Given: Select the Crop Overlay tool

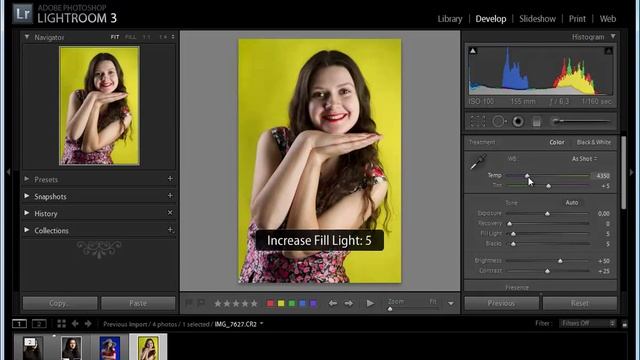Looking at the screenshot, I should click(x=478, y=121).
